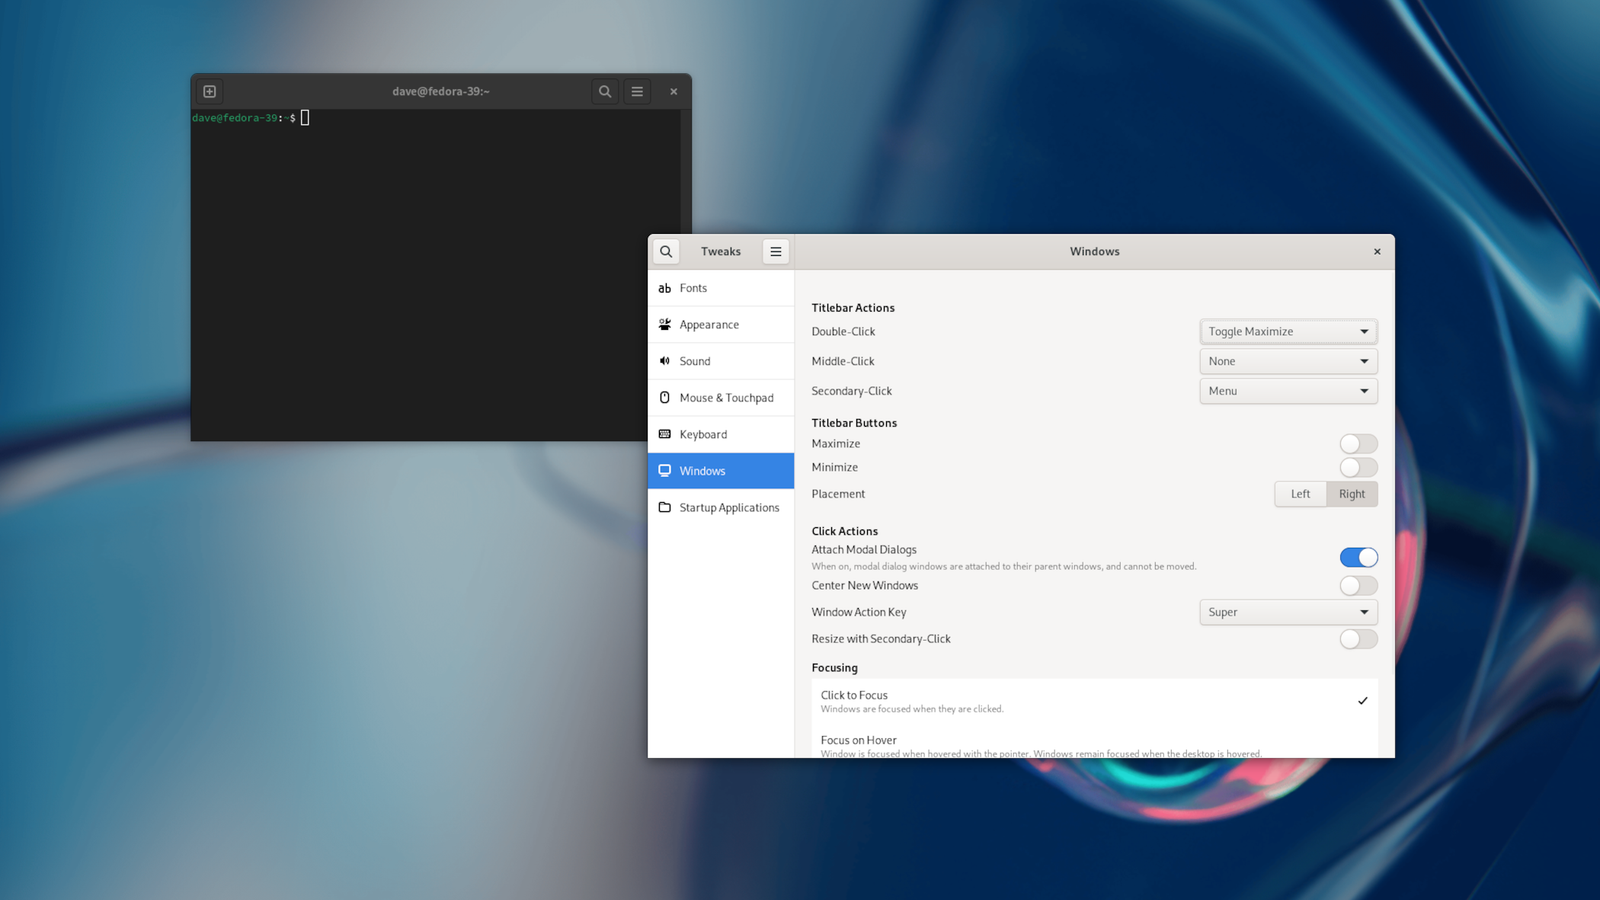Open the terminal hamburger menu

(637, 91)
